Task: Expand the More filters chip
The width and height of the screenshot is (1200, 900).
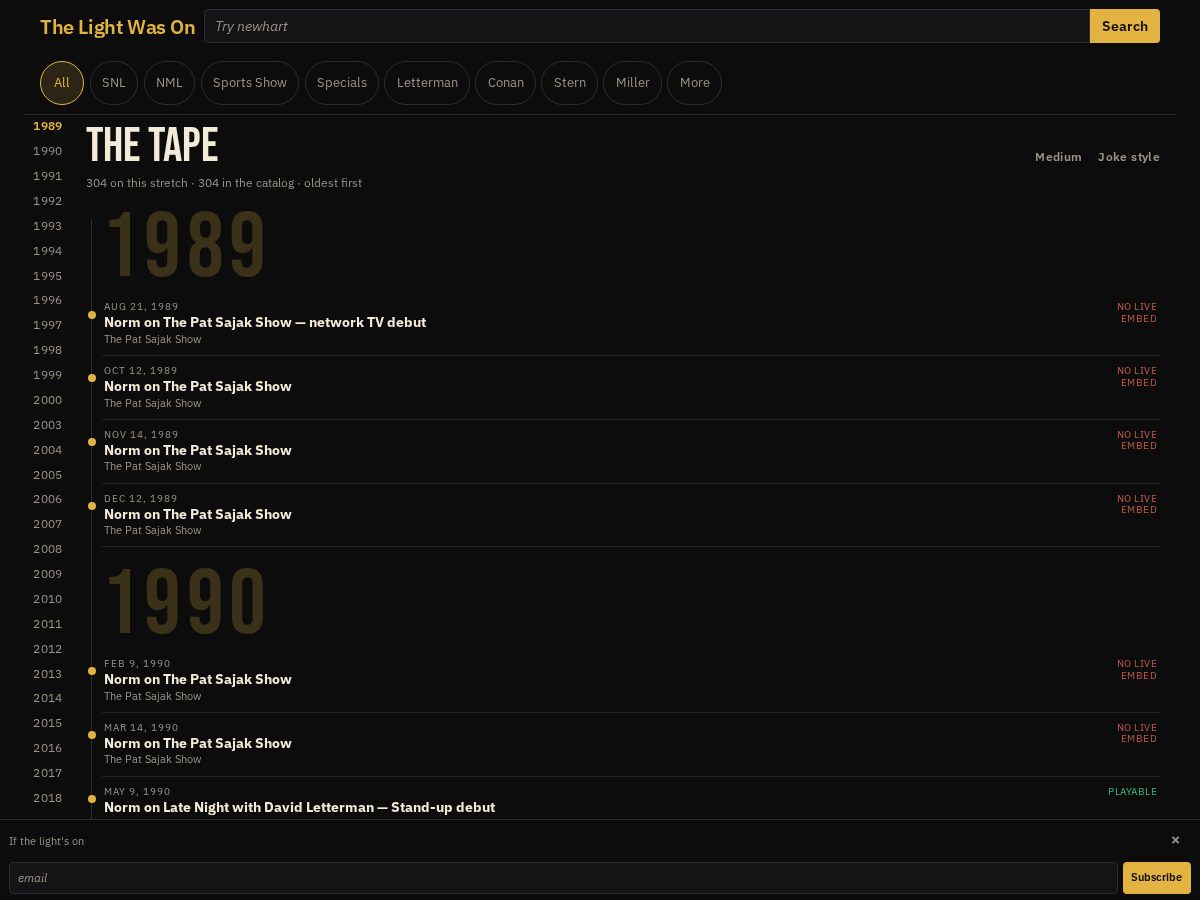Action: click(x=695, y=83)
